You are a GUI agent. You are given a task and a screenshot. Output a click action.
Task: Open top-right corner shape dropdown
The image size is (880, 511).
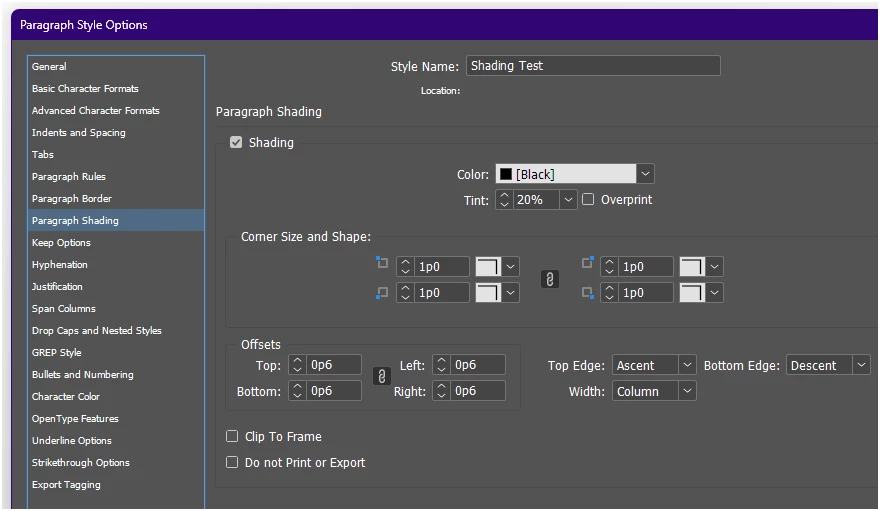[x=714, y=266]
